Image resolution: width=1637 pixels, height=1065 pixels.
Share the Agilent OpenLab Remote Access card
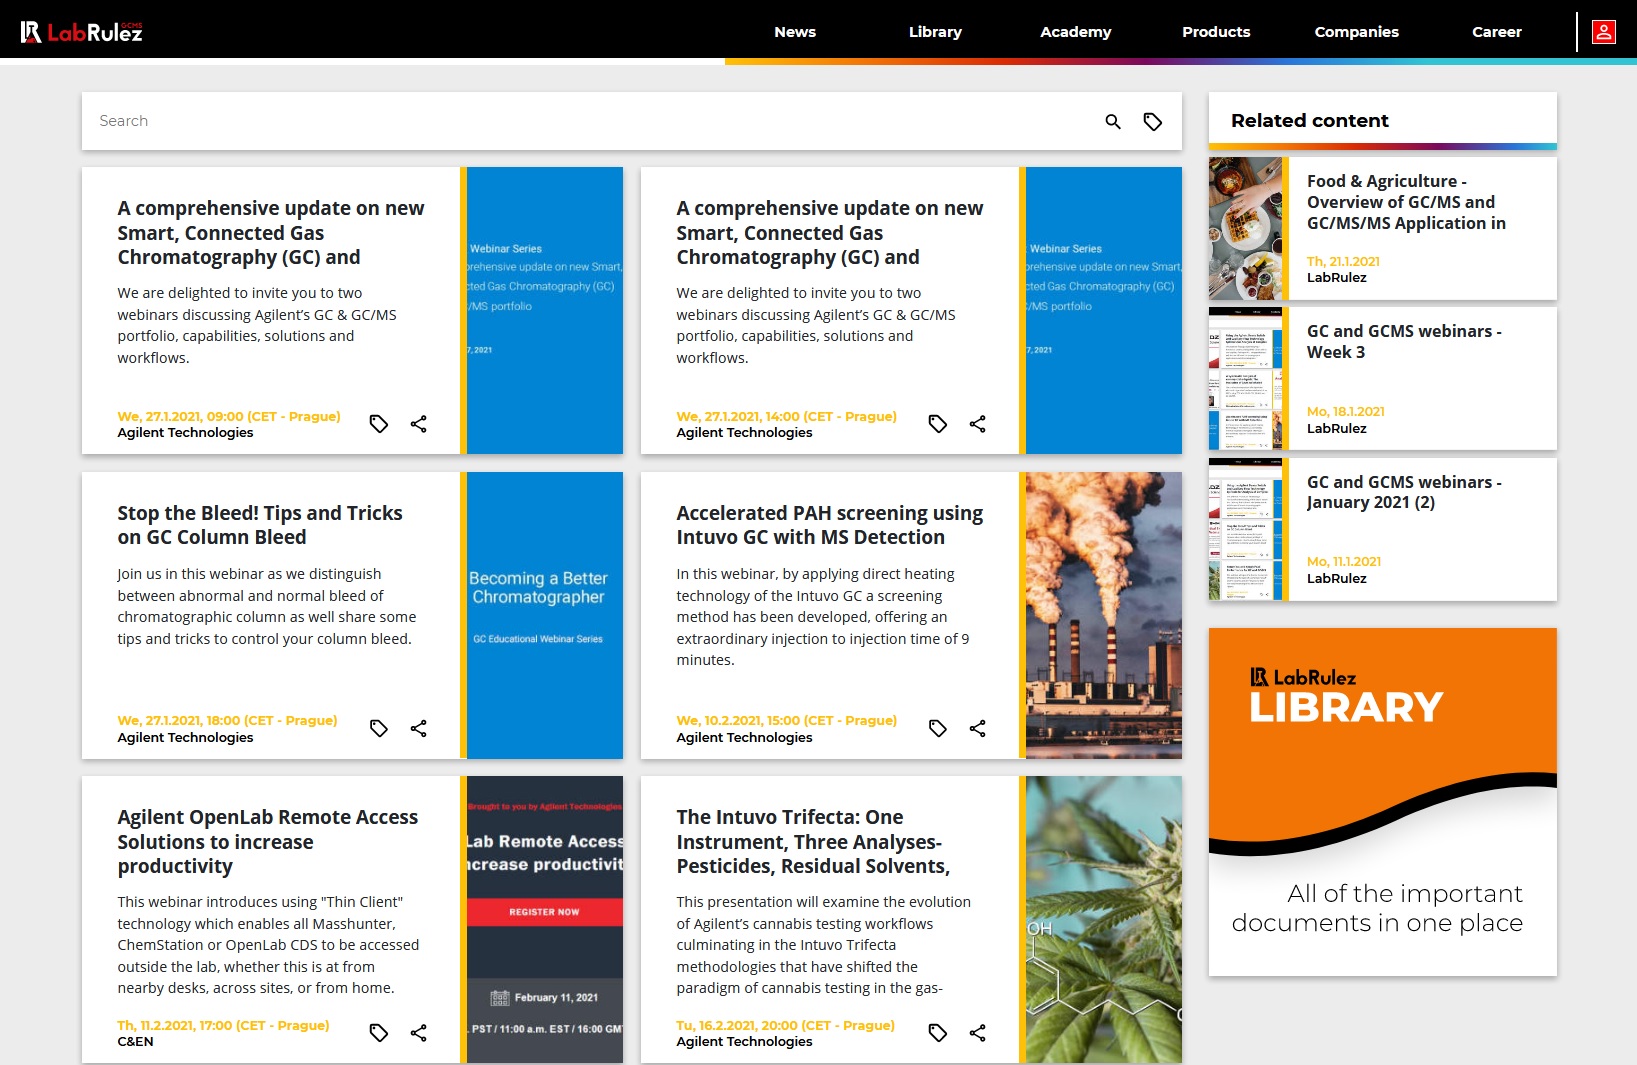coord(419,1033)
